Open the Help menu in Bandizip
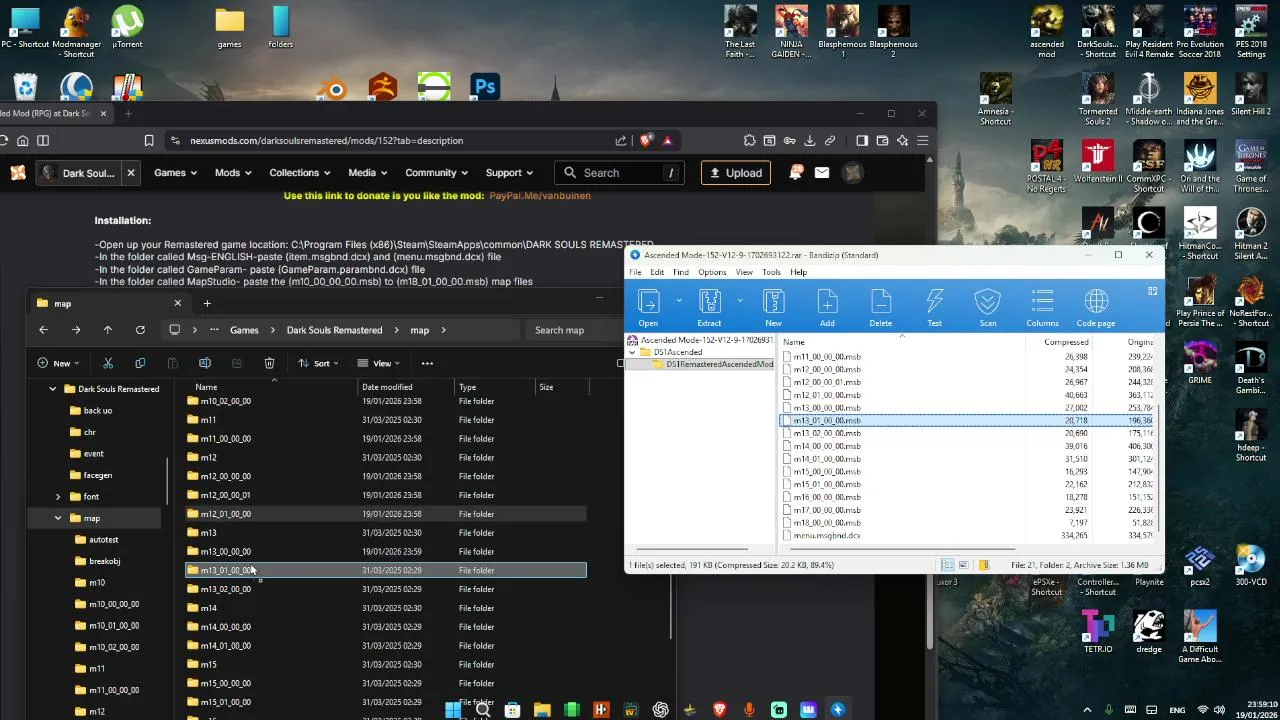 (x=798, y=272)
